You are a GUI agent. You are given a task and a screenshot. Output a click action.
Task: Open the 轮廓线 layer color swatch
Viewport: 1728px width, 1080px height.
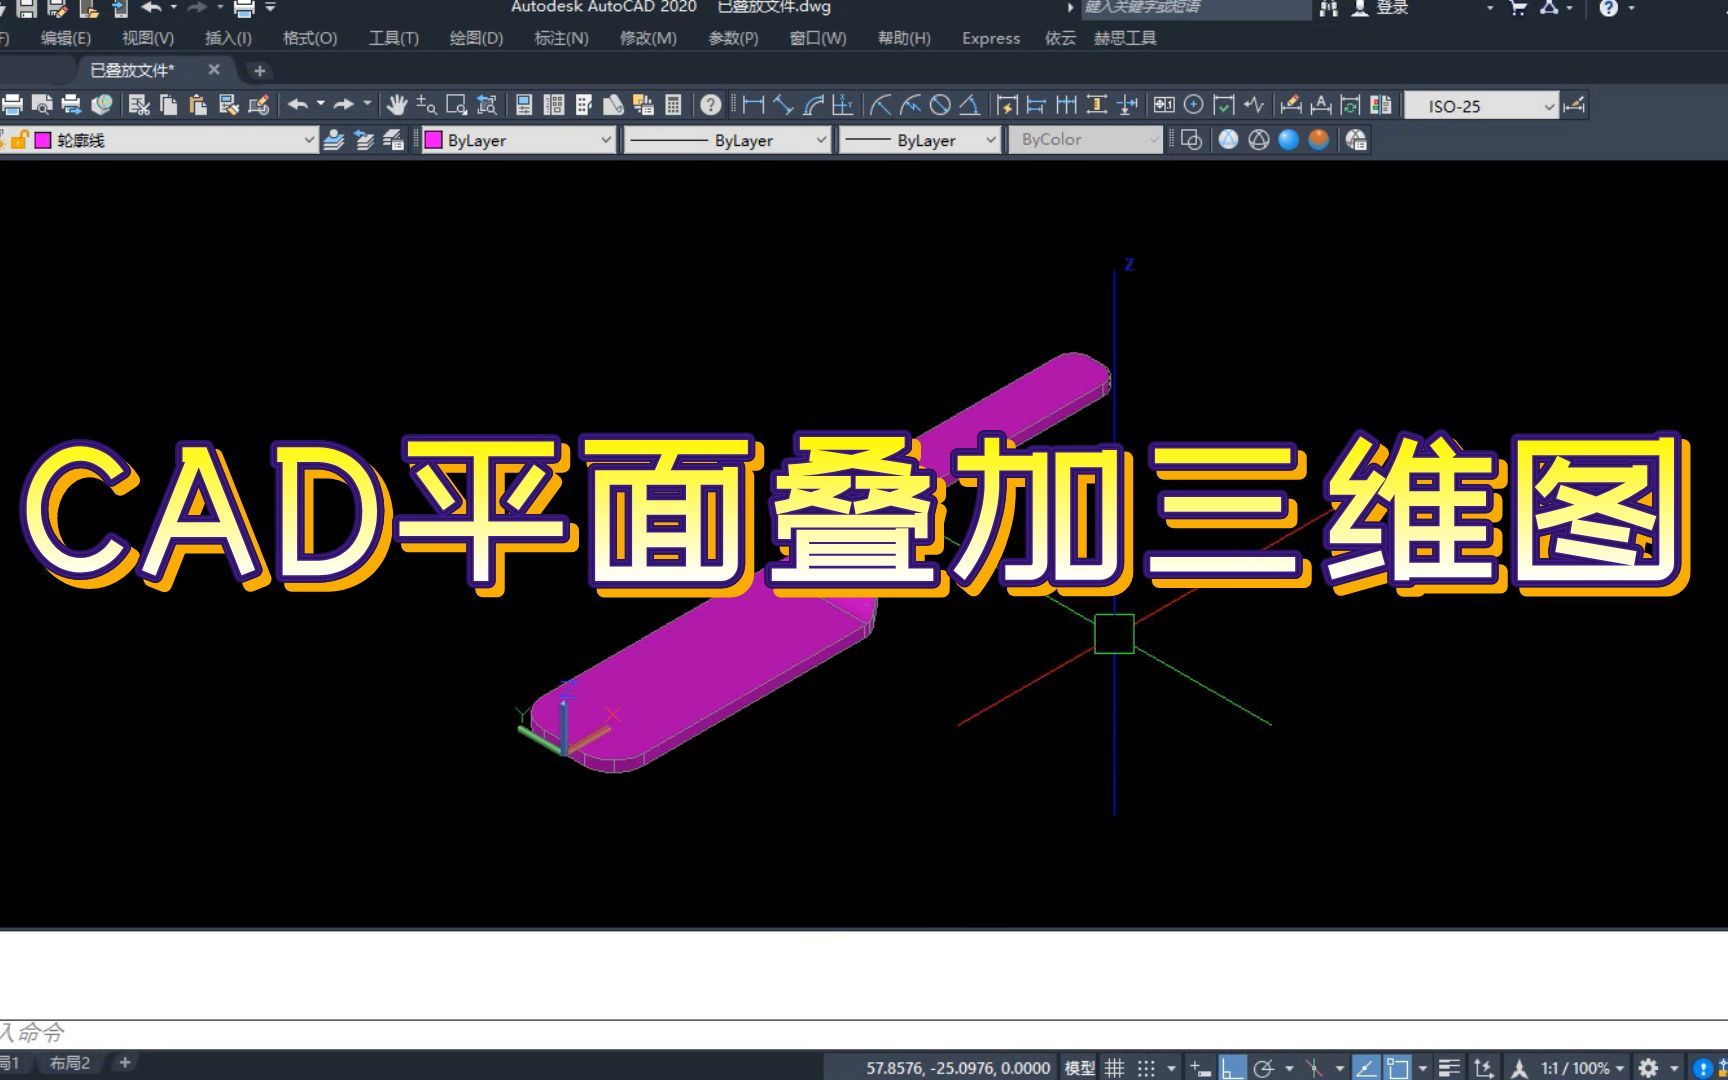coord(43,141)
